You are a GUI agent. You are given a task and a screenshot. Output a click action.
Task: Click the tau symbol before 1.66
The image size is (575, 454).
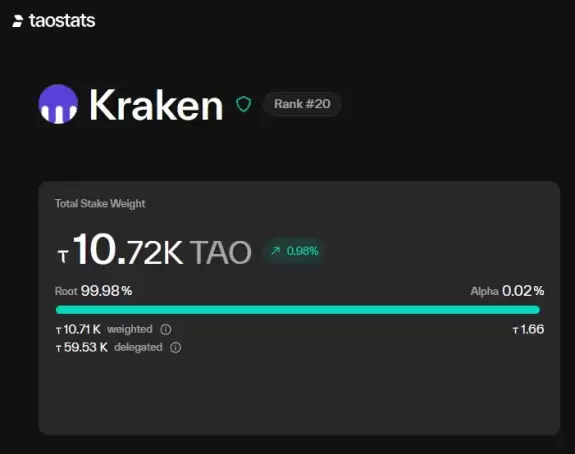[x=516, y=331]
